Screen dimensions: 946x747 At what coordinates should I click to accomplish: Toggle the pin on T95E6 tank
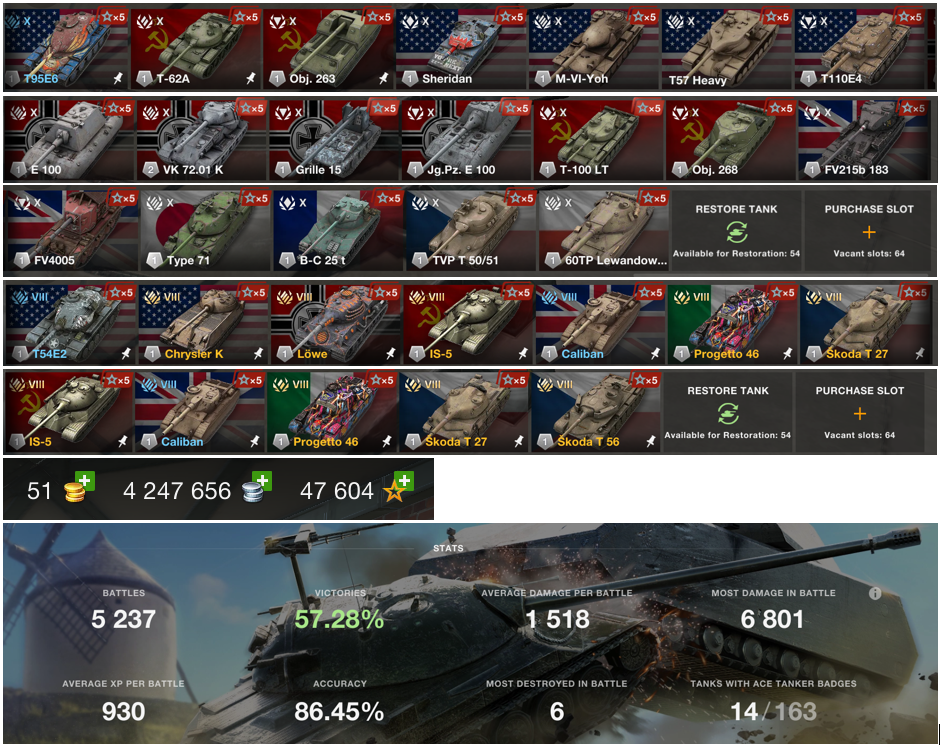pos(118,78)
